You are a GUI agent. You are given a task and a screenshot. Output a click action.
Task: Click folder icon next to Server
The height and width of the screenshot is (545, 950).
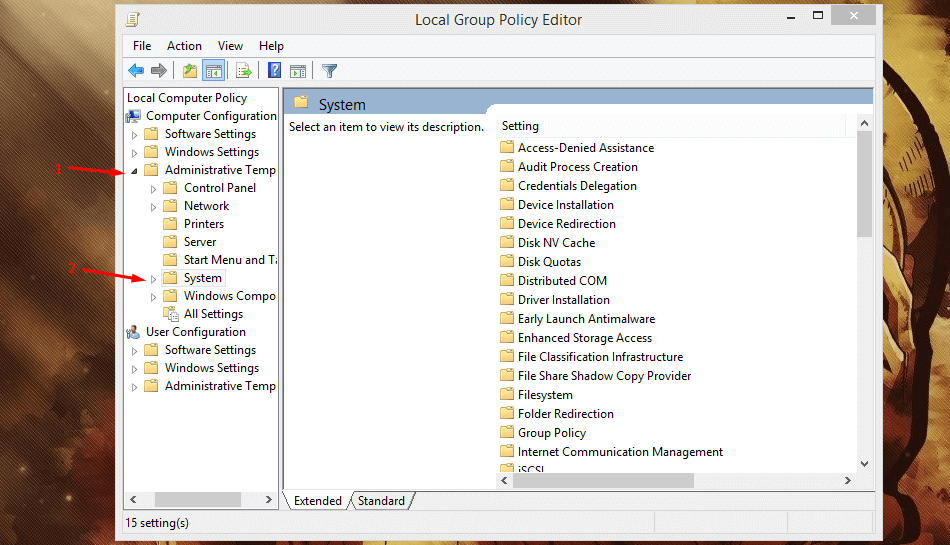tap(170, 242)
